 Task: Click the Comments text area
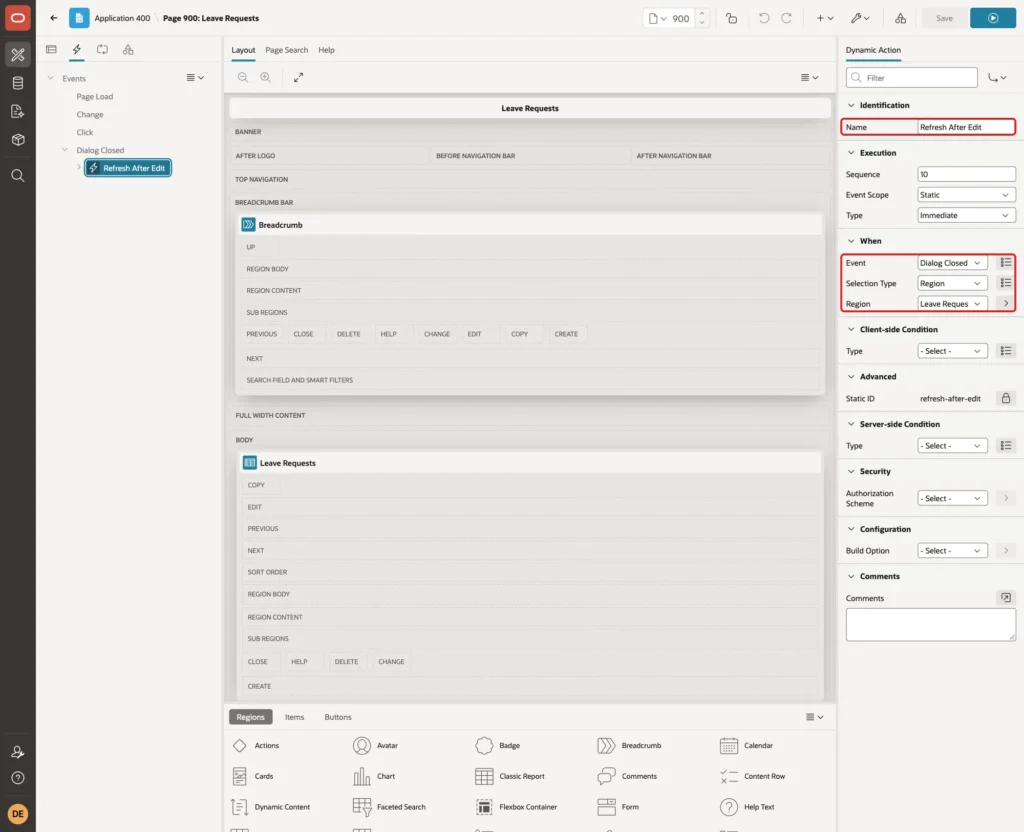click(x=931, y=624)
